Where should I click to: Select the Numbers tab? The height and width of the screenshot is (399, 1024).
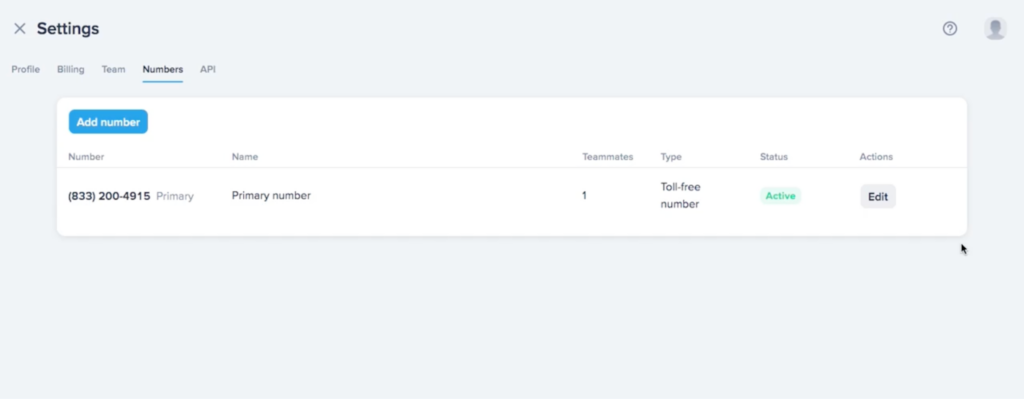163,69
